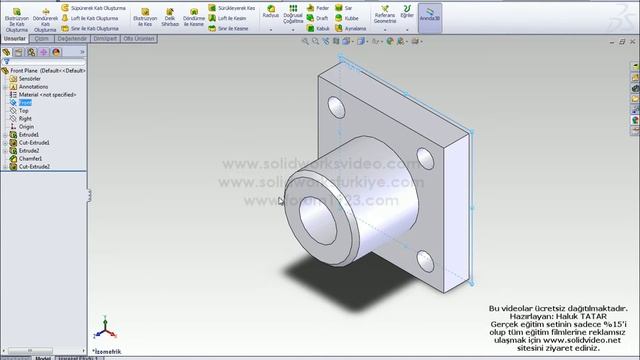Image resolution: width=640 pixels, height=360 pixels.
Task: Expand arrow under Eğriler
Action: click(407, 30)
